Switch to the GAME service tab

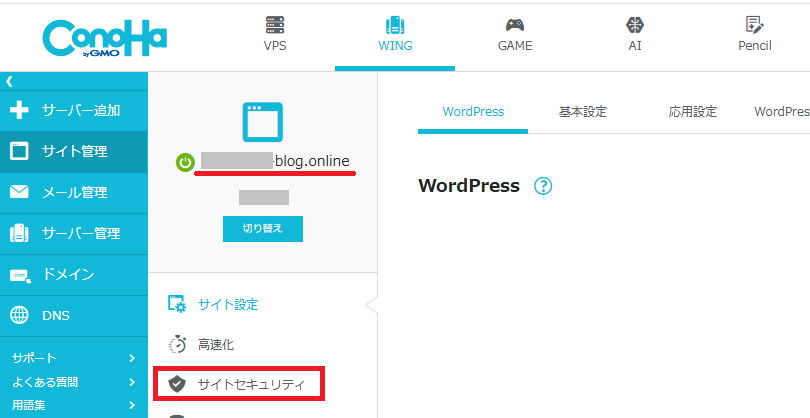tap(515, 34)
